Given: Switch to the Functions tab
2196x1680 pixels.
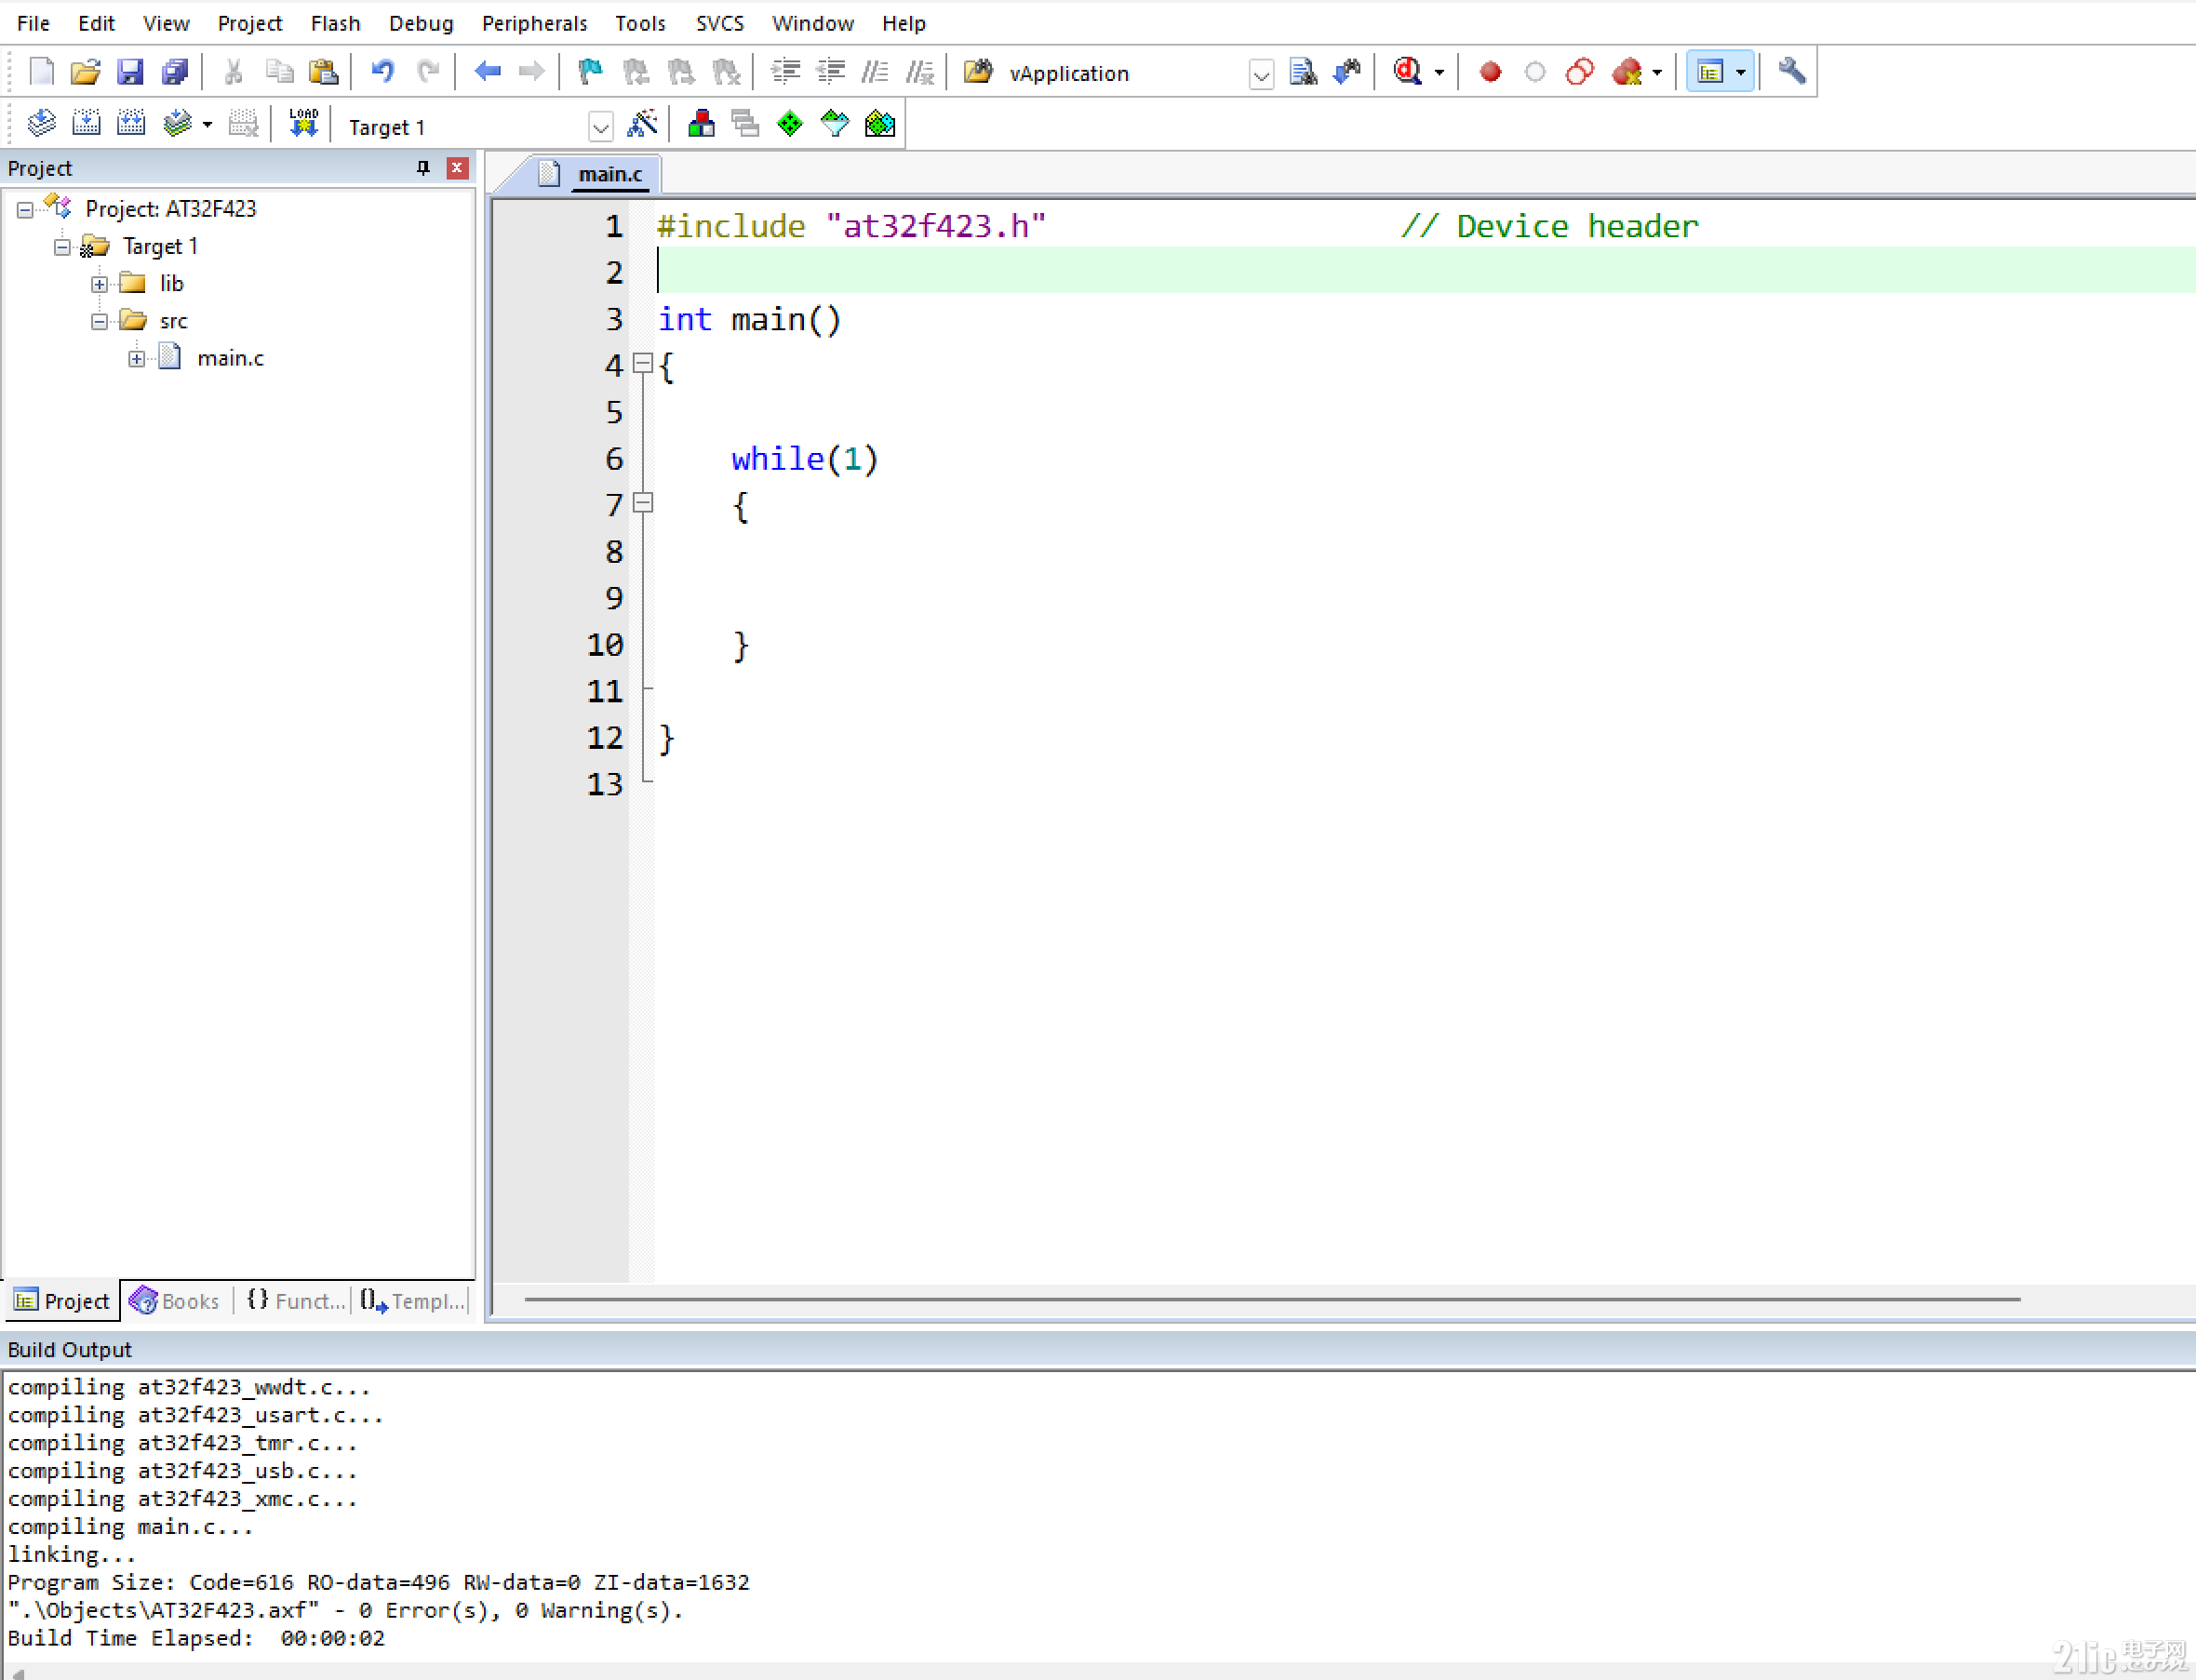Looking at the screenshot, I should click(x=295, y=1301).
